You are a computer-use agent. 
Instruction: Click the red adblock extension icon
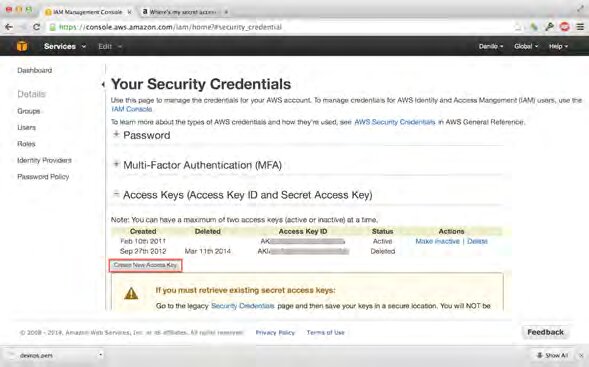point(565,27)
